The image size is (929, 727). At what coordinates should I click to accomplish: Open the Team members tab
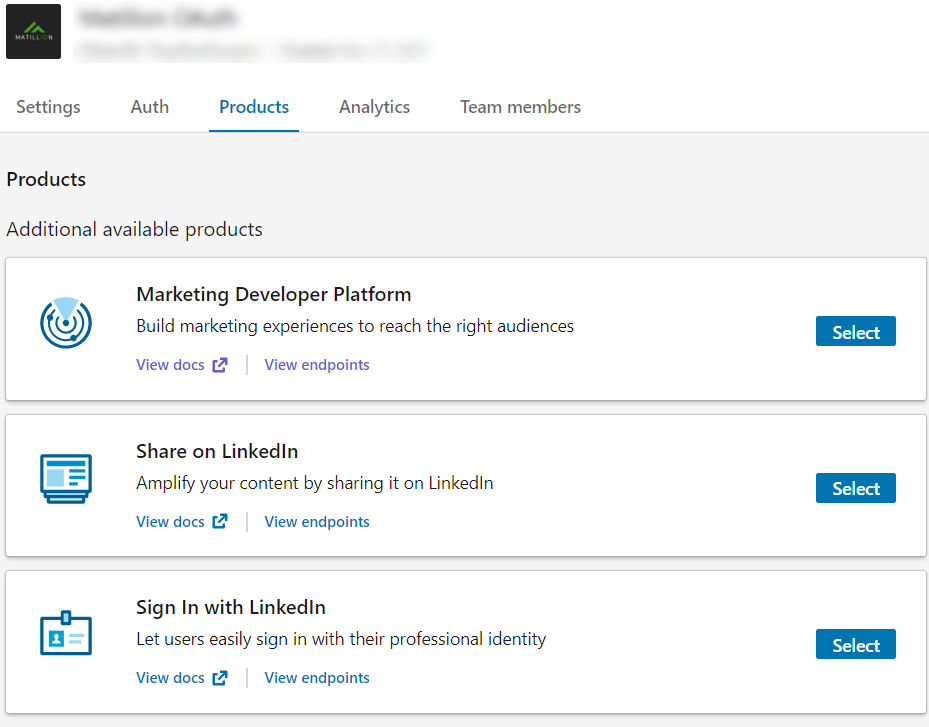(520, 107)
